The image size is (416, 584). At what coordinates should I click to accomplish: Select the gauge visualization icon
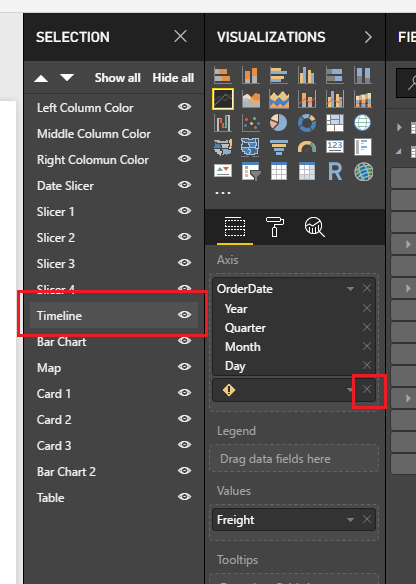[x=307, y=147]
